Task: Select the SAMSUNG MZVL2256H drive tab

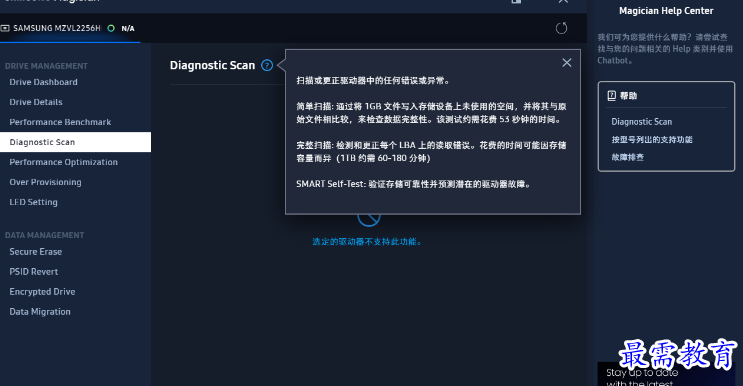Action: click(70, 28)
